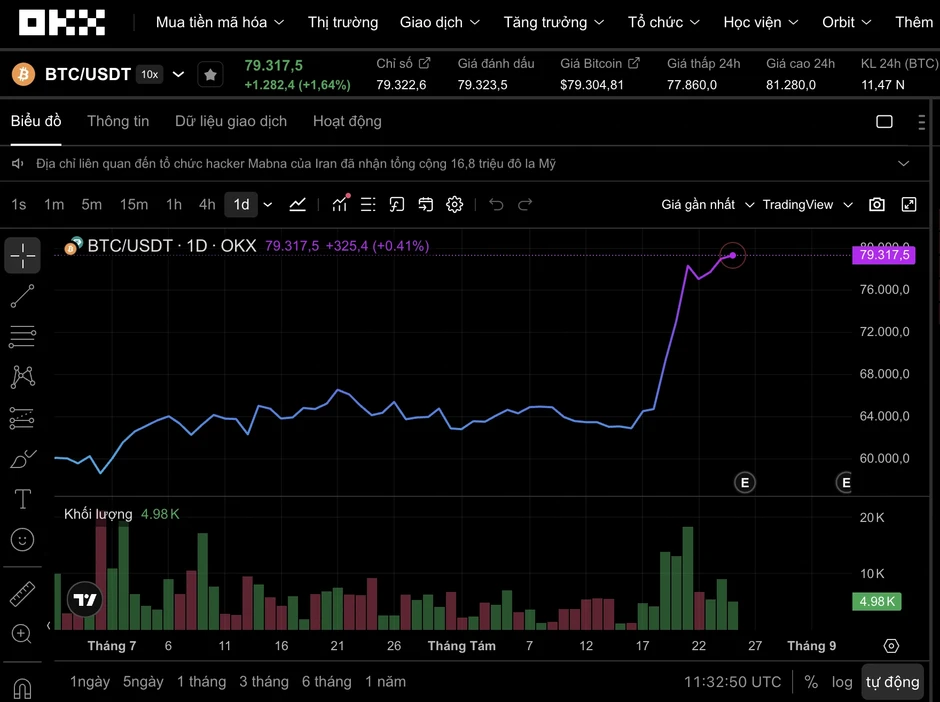Viewport: 940px width, 702px height.
Task: Open more timeframes dropdown next to 1d
Action: tap(268, 205)
